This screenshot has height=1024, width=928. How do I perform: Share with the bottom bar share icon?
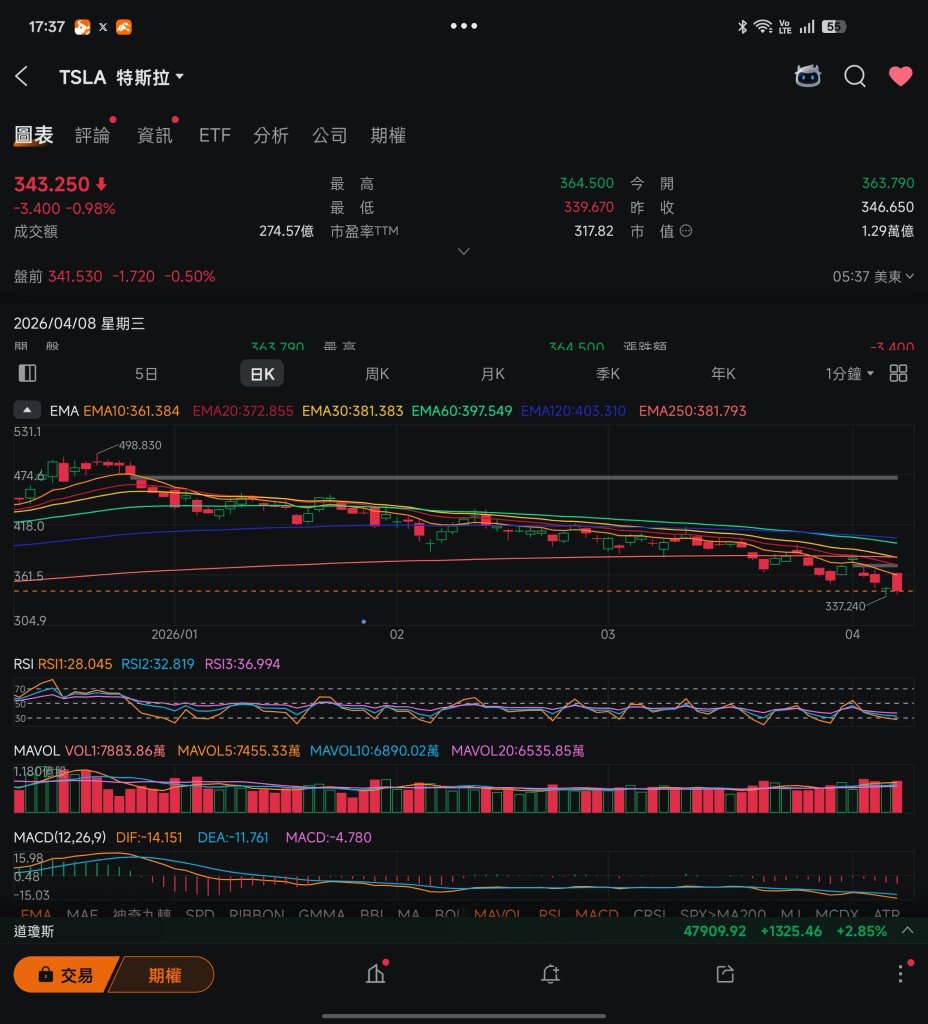(x=725, y=974)
